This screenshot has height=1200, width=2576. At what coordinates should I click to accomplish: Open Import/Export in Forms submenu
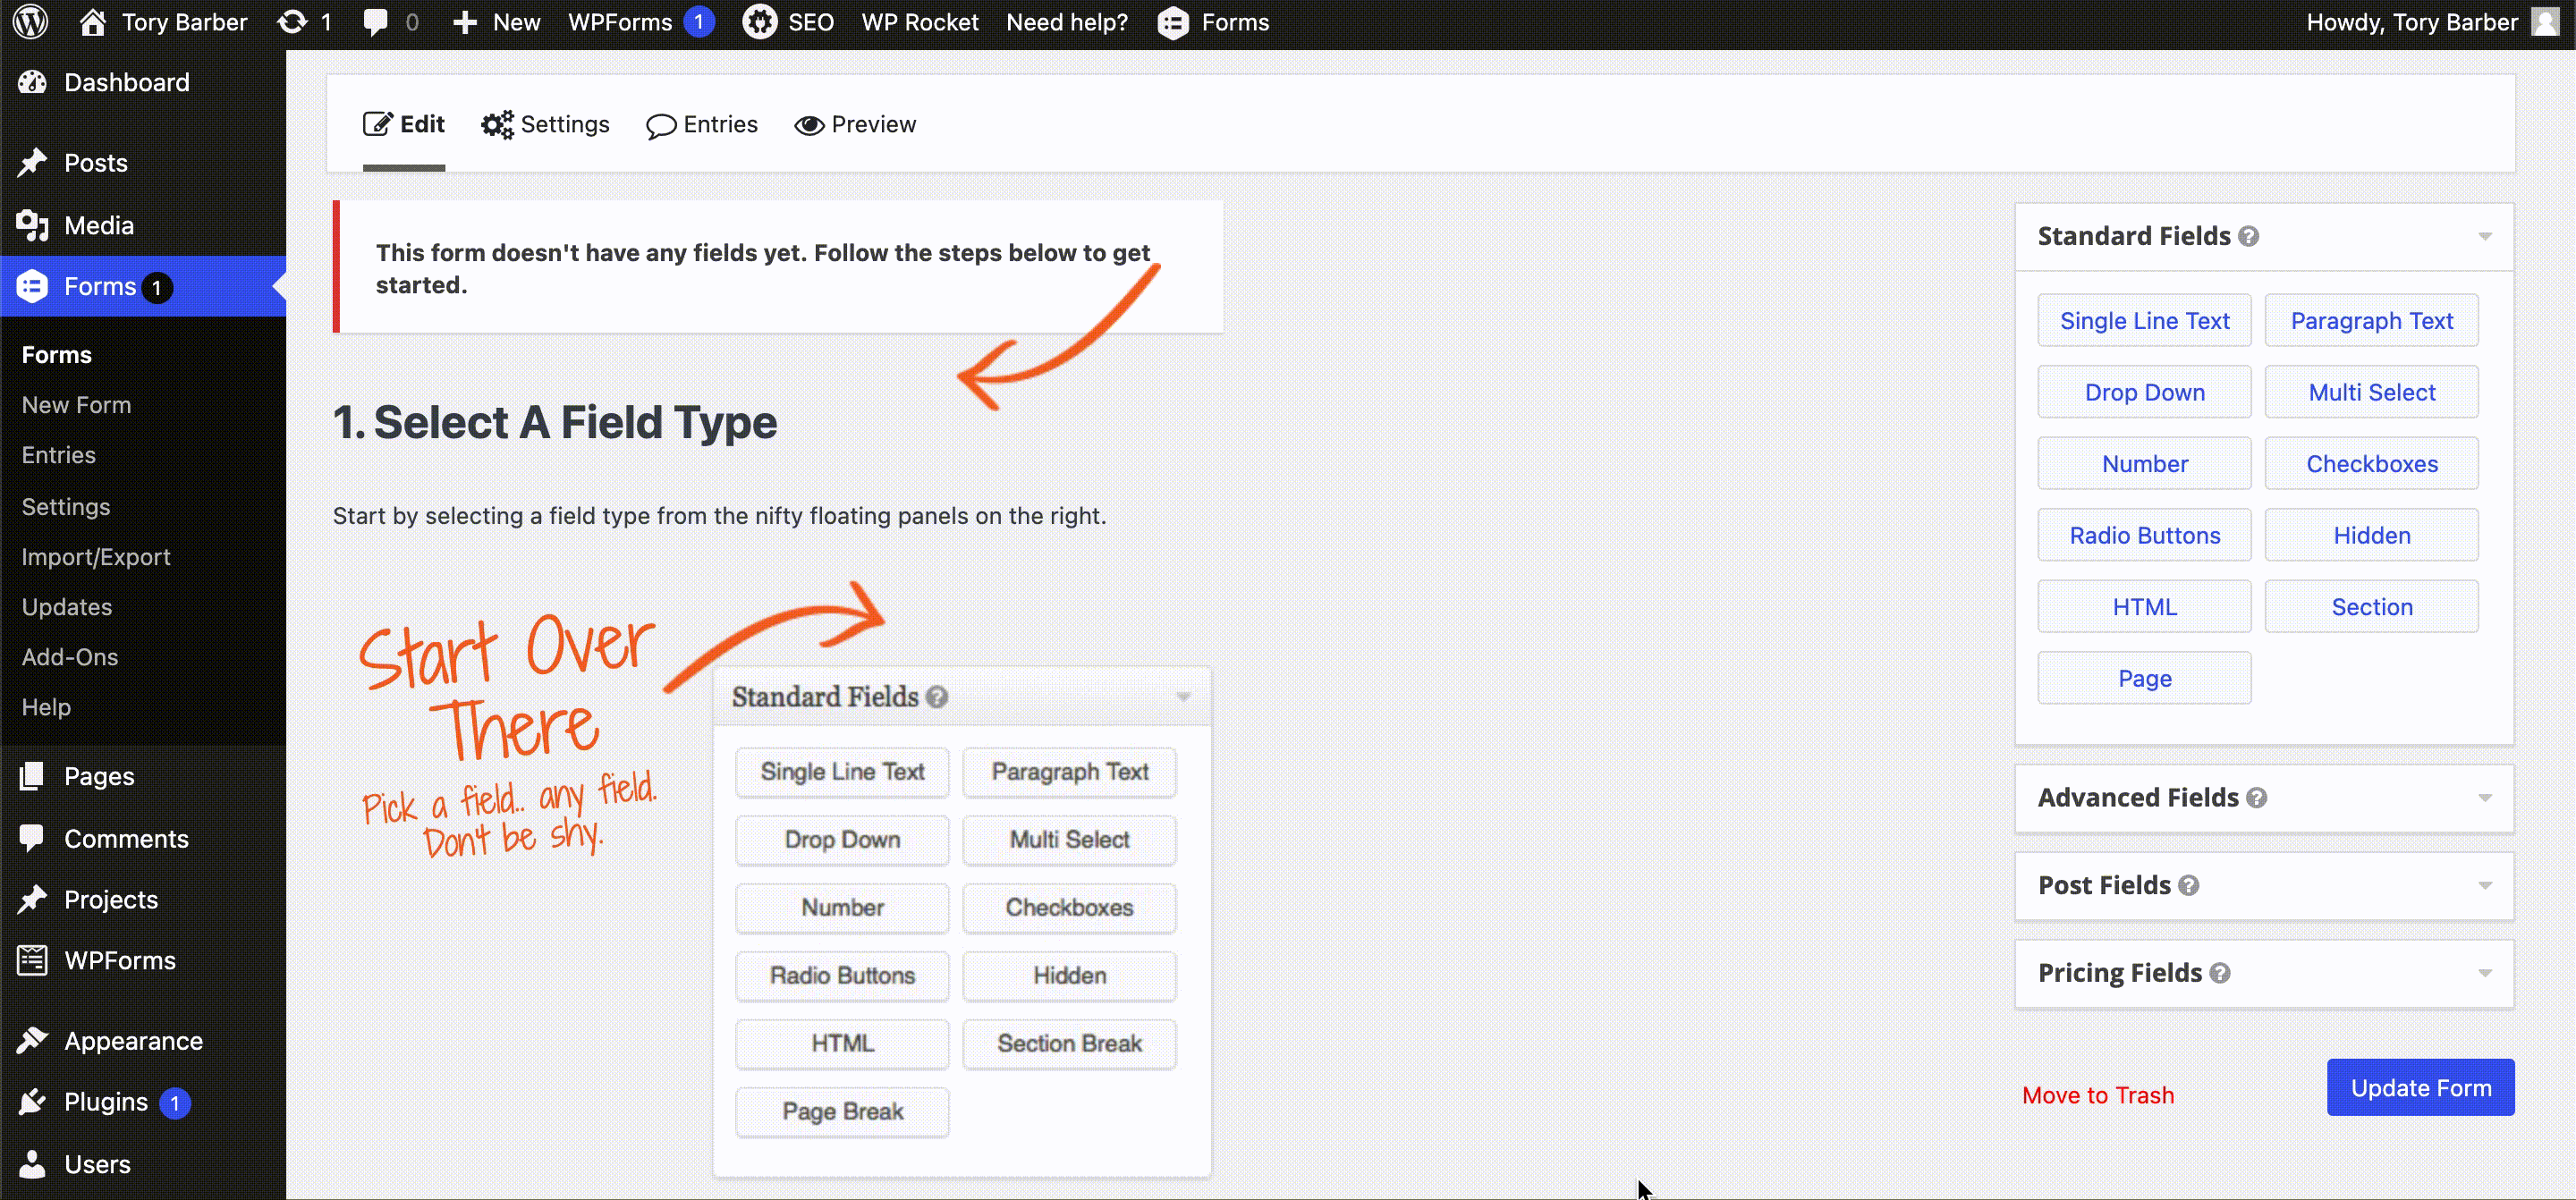96,557
